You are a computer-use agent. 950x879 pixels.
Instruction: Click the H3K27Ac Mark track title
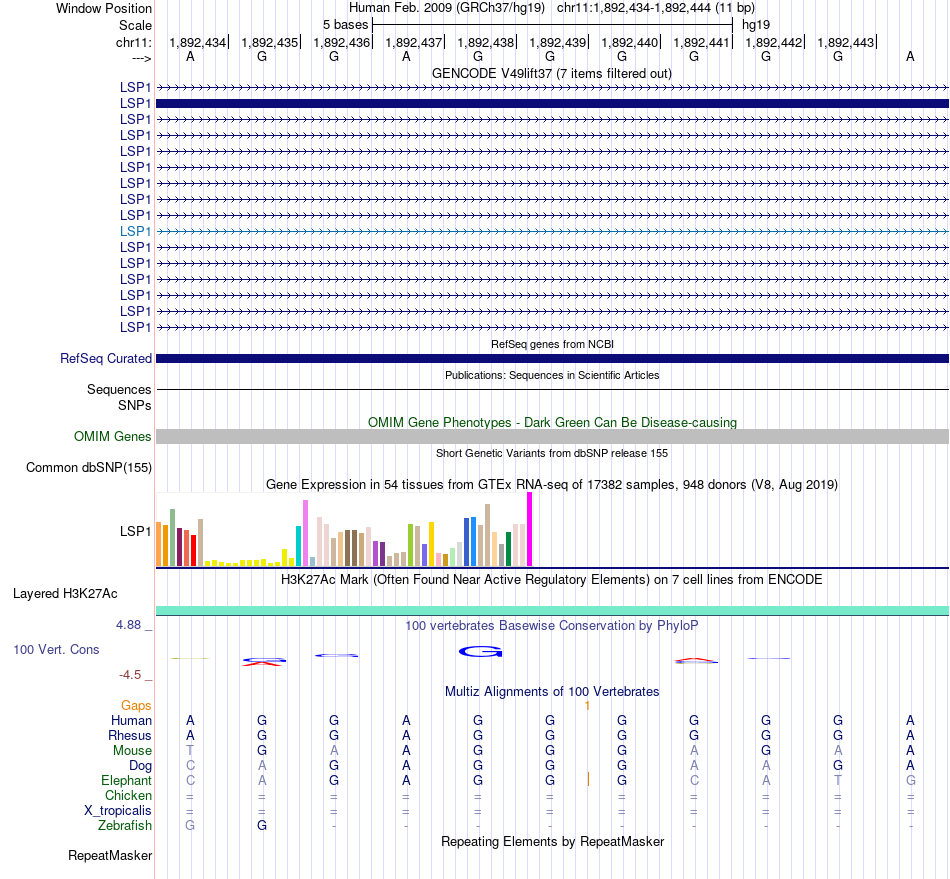click(552, 580)
